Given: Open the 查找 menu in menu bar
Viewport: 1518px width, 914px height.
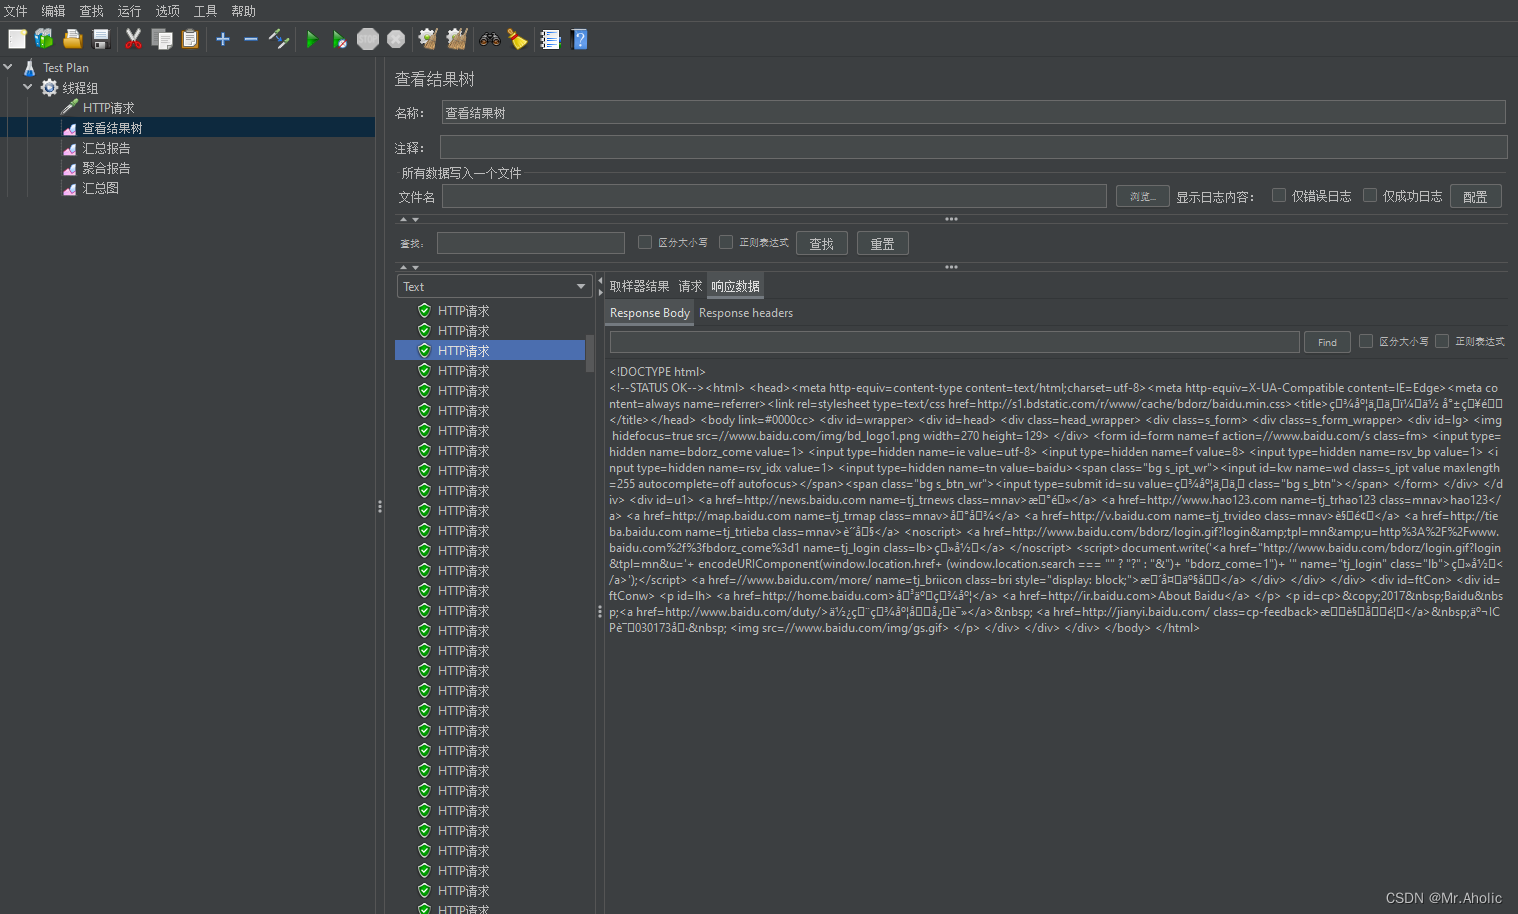Looking at the screenshot, I should [x=91, y=11].
